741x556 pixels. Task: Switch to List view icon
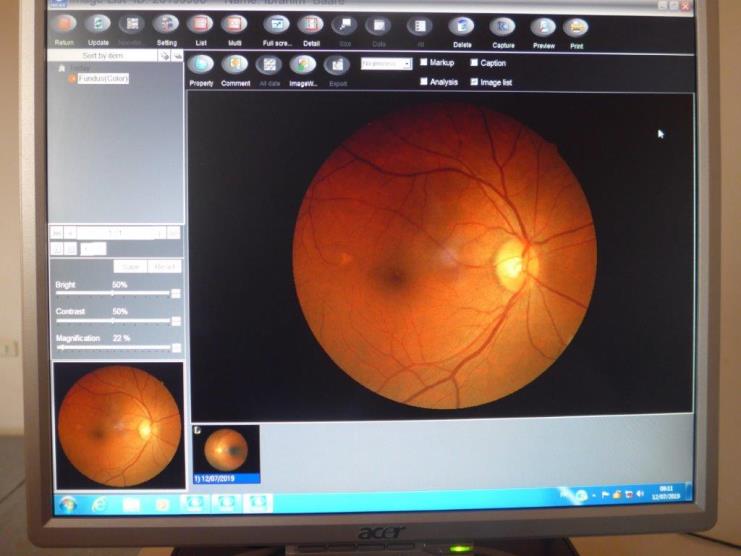point(200,24)
